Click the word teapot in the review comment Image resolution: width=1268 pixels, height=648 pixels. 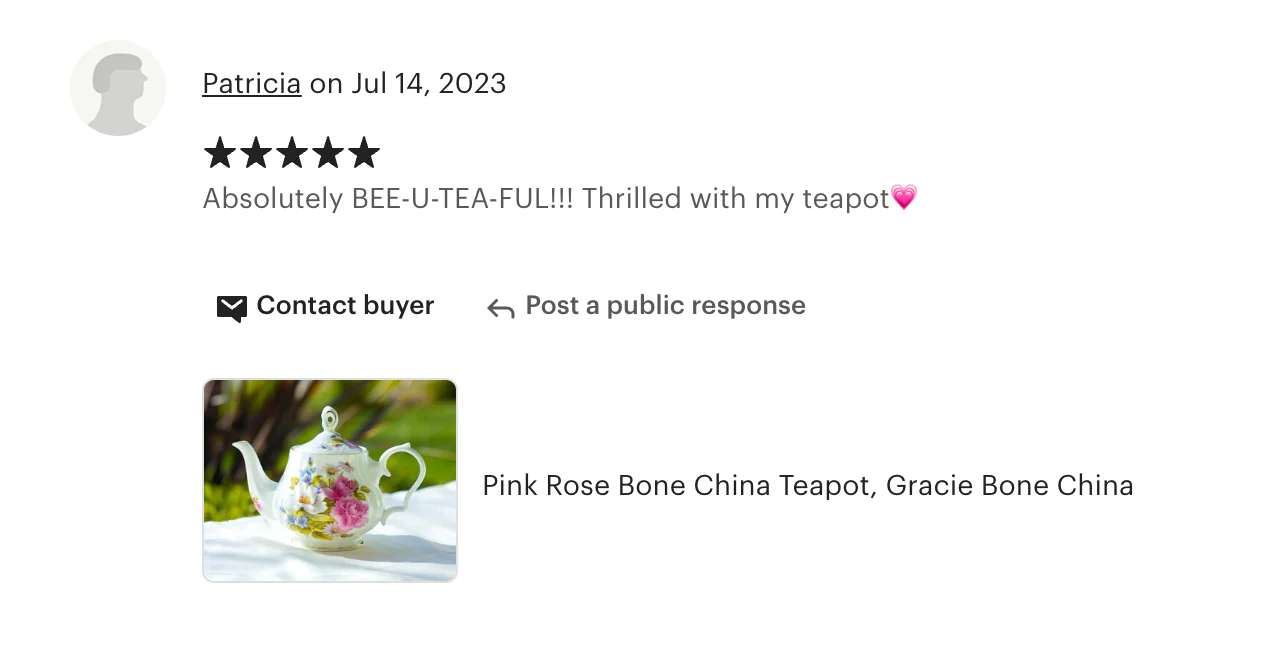click(x=846, y=198)
